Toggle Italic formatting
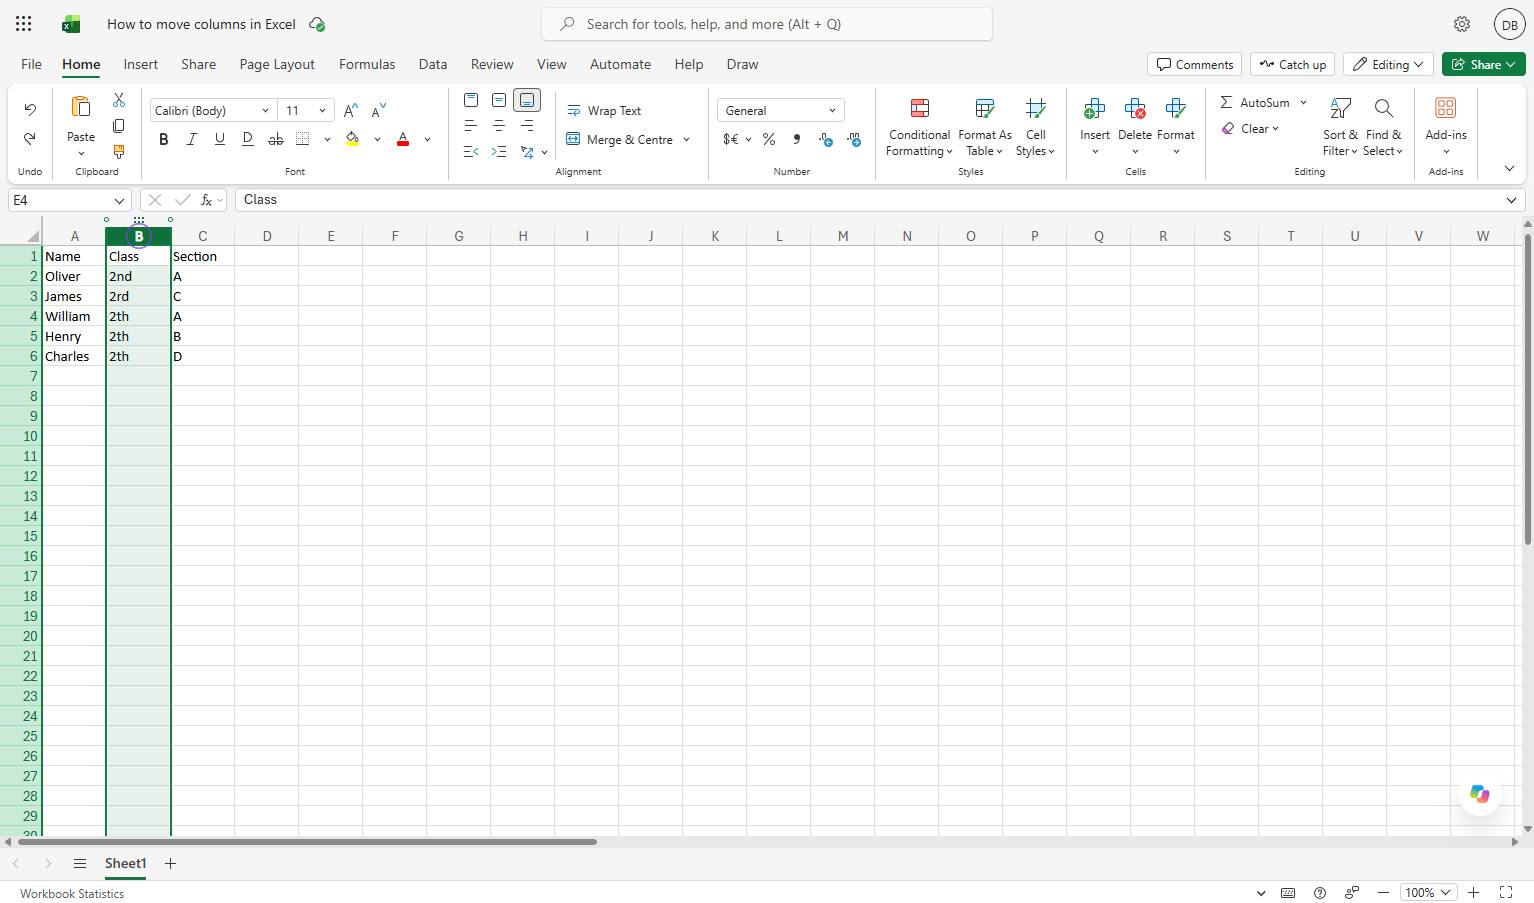The image size is (1534, 903). click(x=192, y=139)
